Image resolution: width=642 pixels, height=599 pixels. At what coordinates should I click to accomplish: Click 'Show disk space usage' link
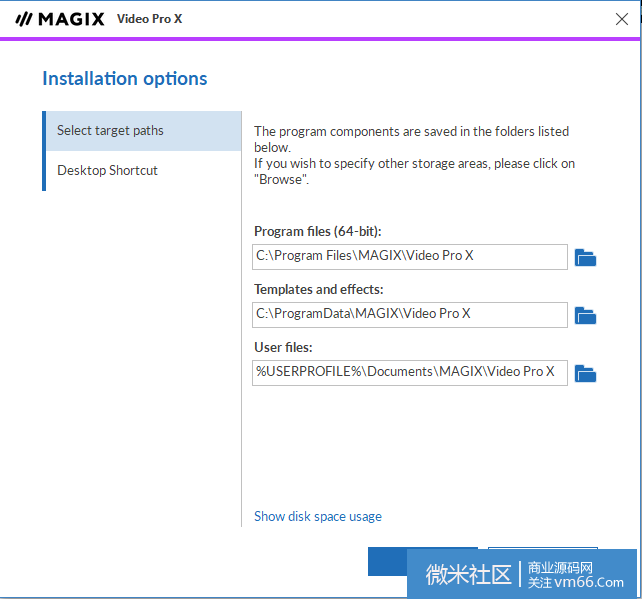[x=318, y=516]
